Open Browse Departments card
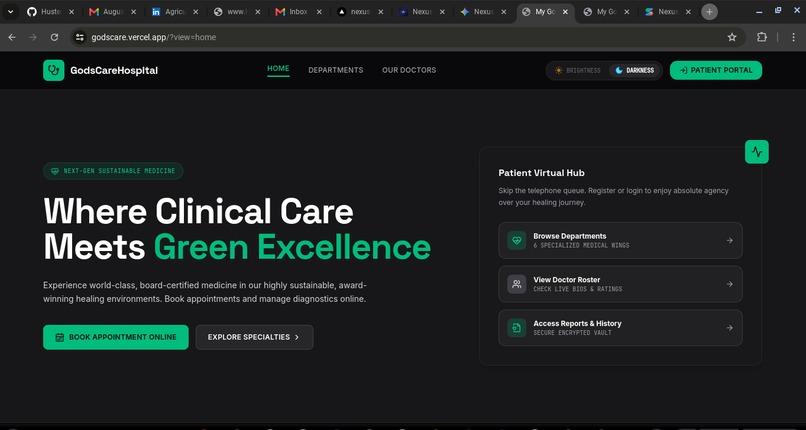 [620, 240]
